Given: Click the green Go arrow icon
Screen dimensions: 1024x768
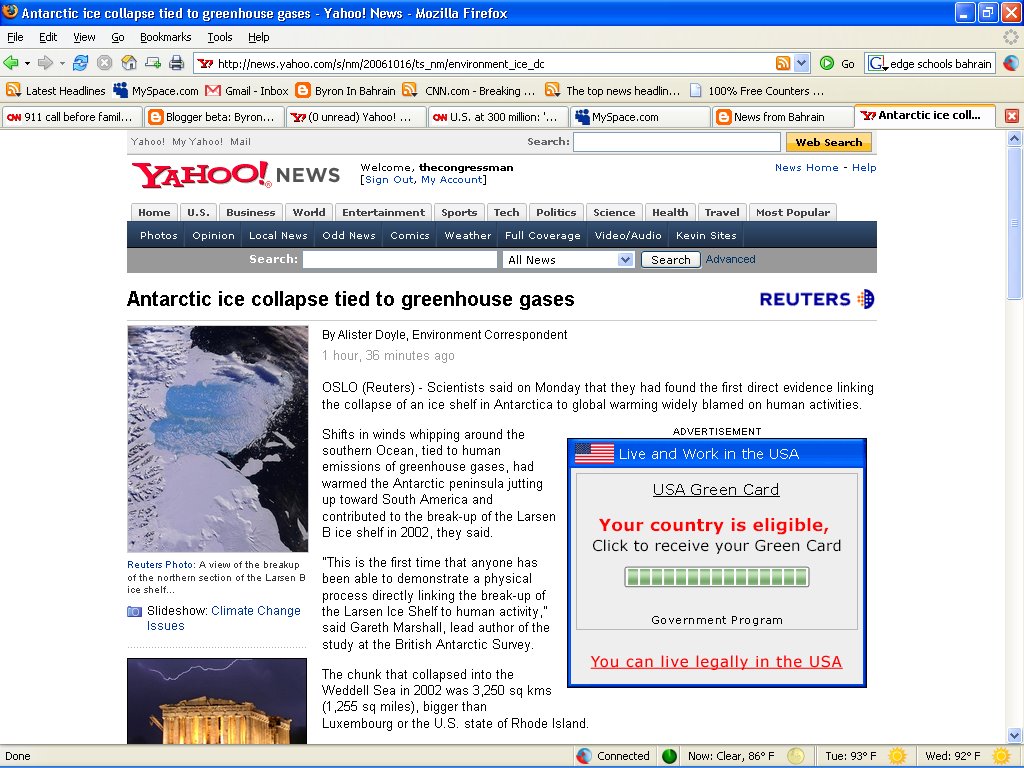Looking at the screenshot, I should 827,63.
